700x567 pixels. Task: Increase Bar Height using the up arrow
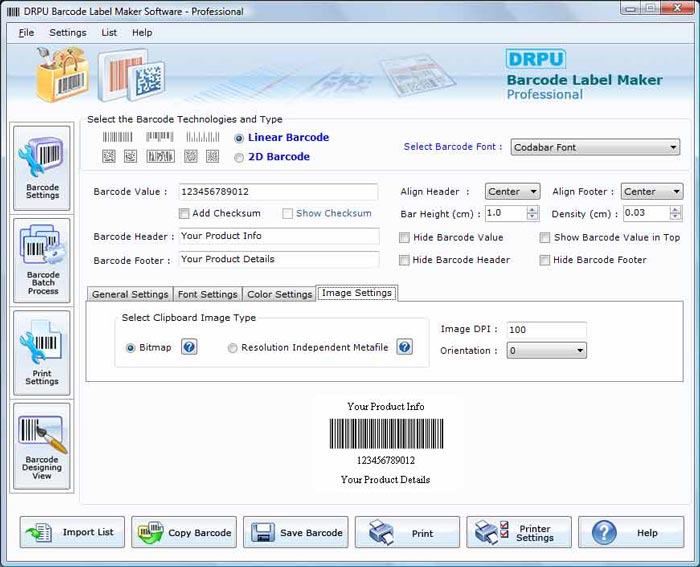(532, 210)
